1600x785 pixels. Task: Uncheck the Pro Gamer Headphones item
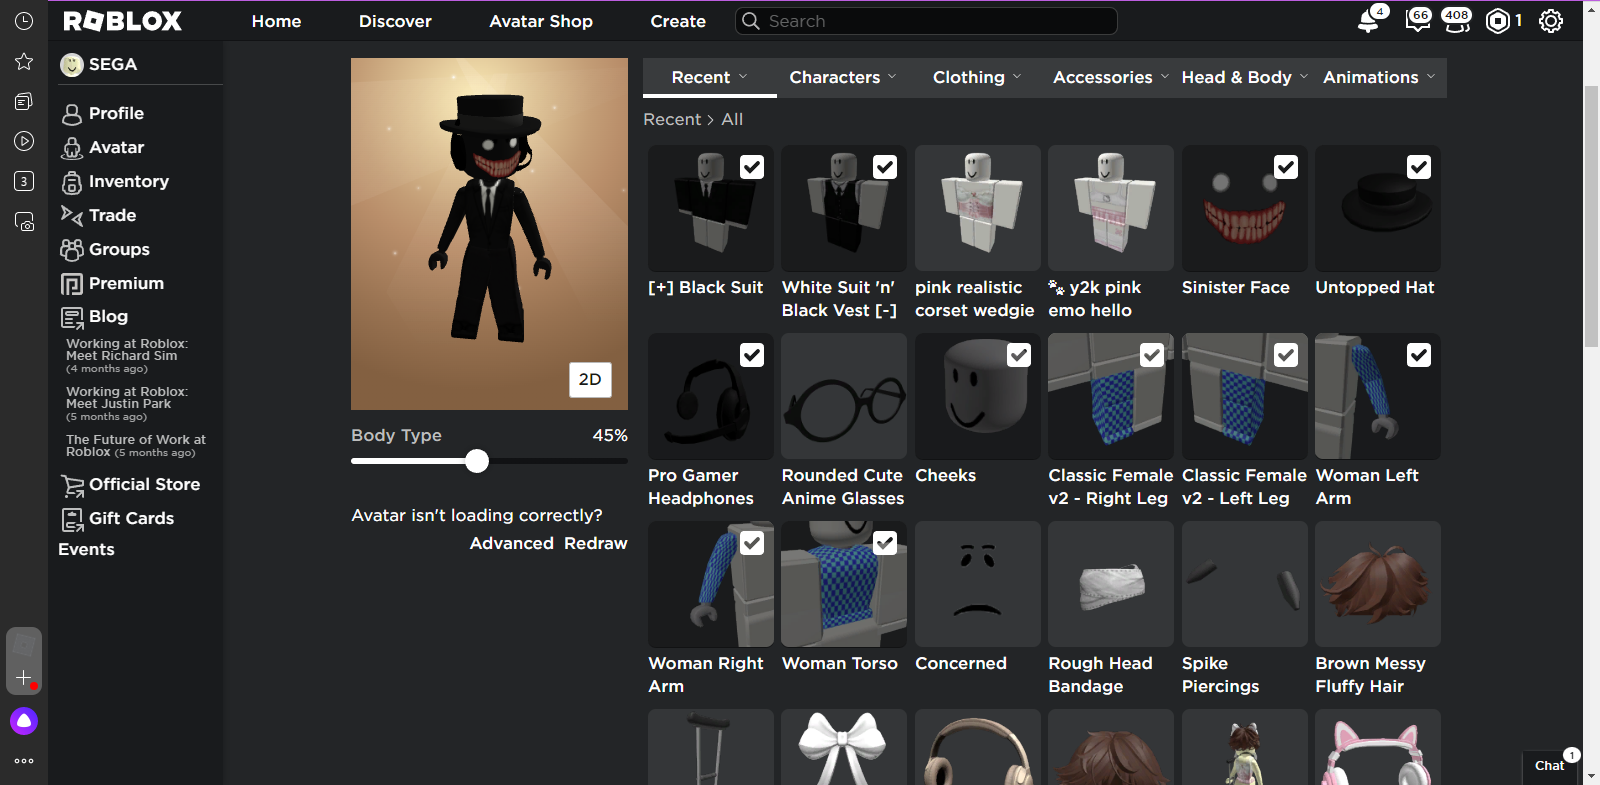pyautogui.click(x=752, y=355)
